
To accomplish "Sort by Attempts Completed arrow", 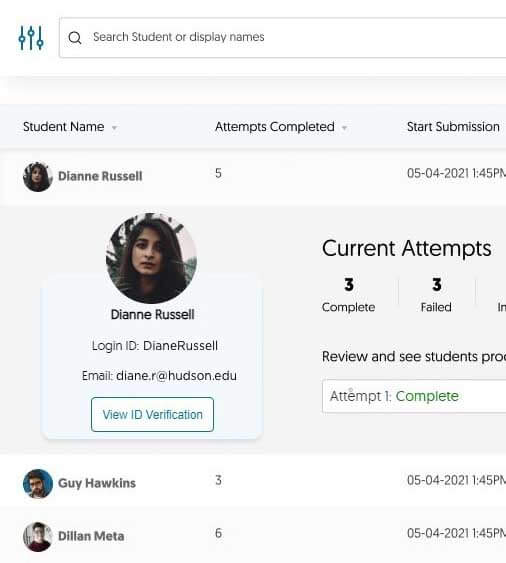I will pyautogui.click(x=344, y=128).
